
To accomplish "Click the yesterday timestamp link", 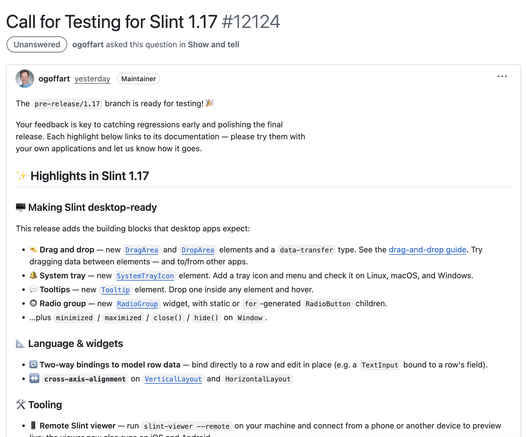I will 92,79.
